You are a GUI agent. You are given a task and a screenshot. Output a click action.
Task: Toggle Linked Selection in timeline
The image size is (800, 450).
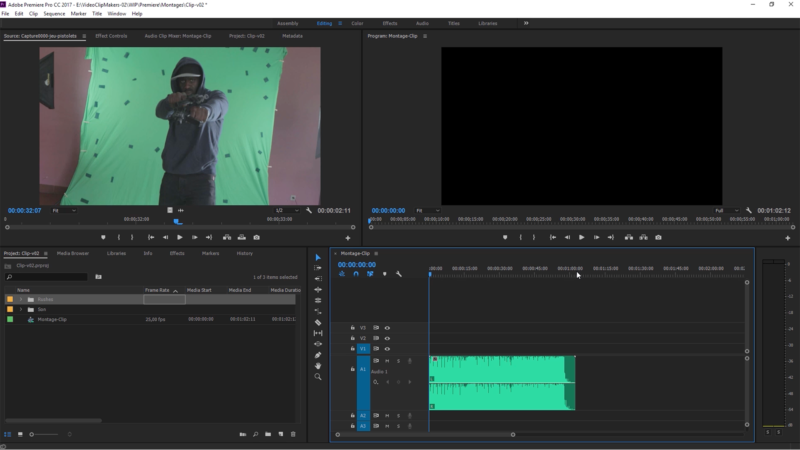[x=370, y=274]
